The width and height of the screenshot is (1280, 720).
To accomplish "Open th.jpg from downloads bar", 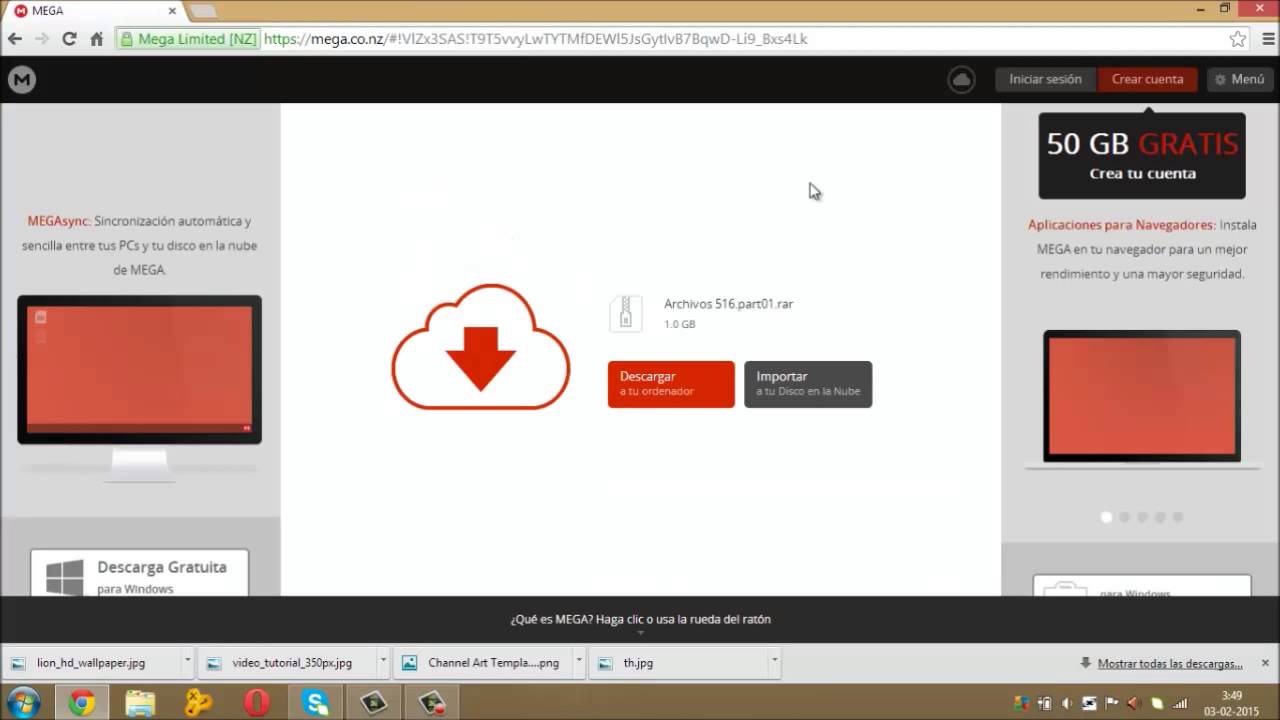I will pos(679,662).
